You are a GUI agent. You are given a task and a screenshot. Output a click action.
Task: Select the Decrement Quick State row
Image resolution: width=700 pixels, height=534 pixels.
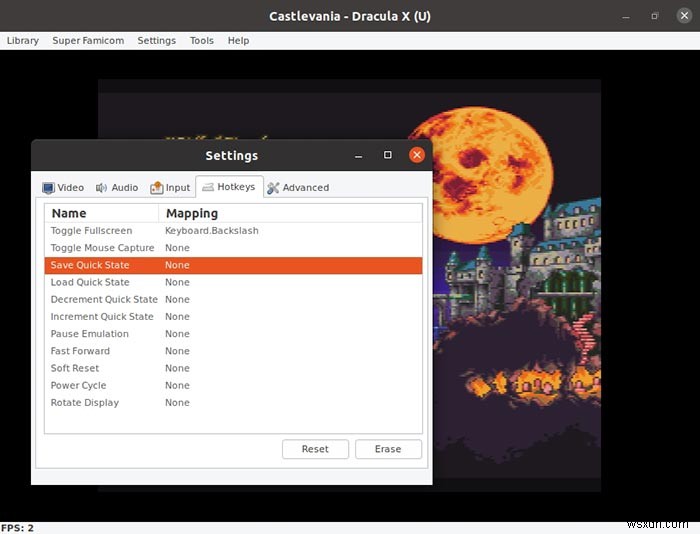(x=233, y=300)
